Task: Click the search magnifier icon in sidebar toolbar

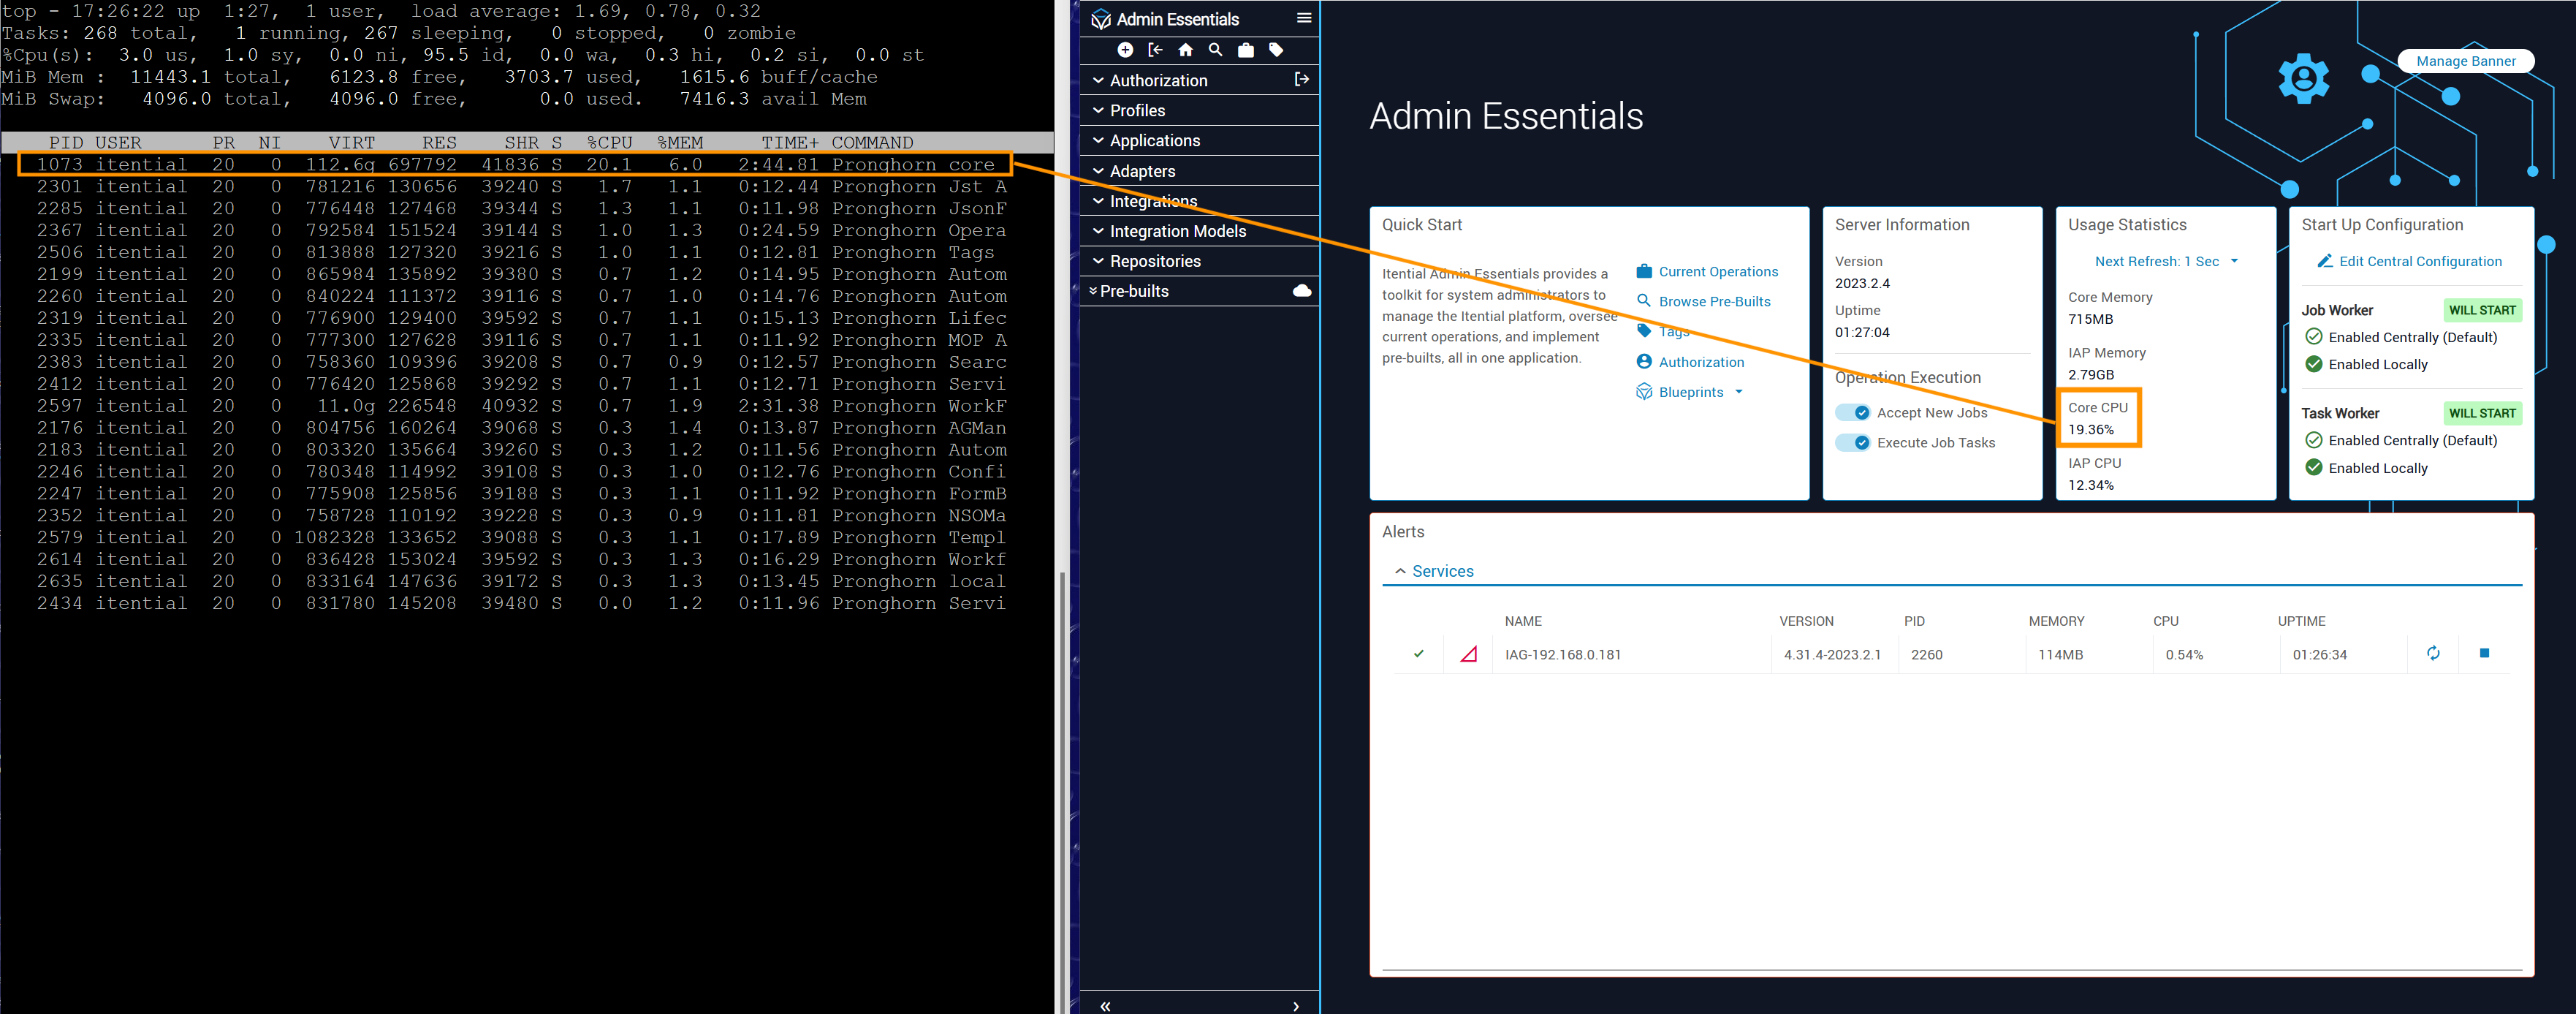Action: pyautogui.click(x=1215, y=50)
